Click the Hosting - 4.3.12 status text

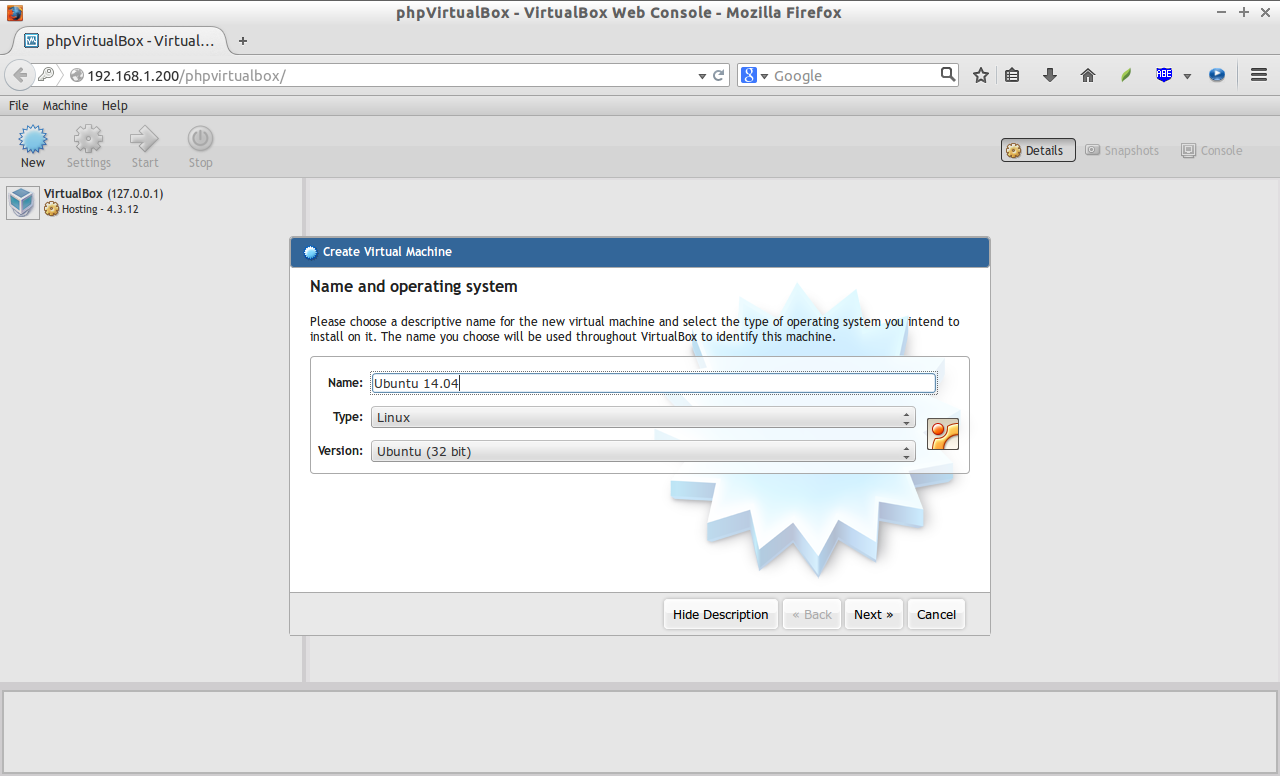pos(100,209)
